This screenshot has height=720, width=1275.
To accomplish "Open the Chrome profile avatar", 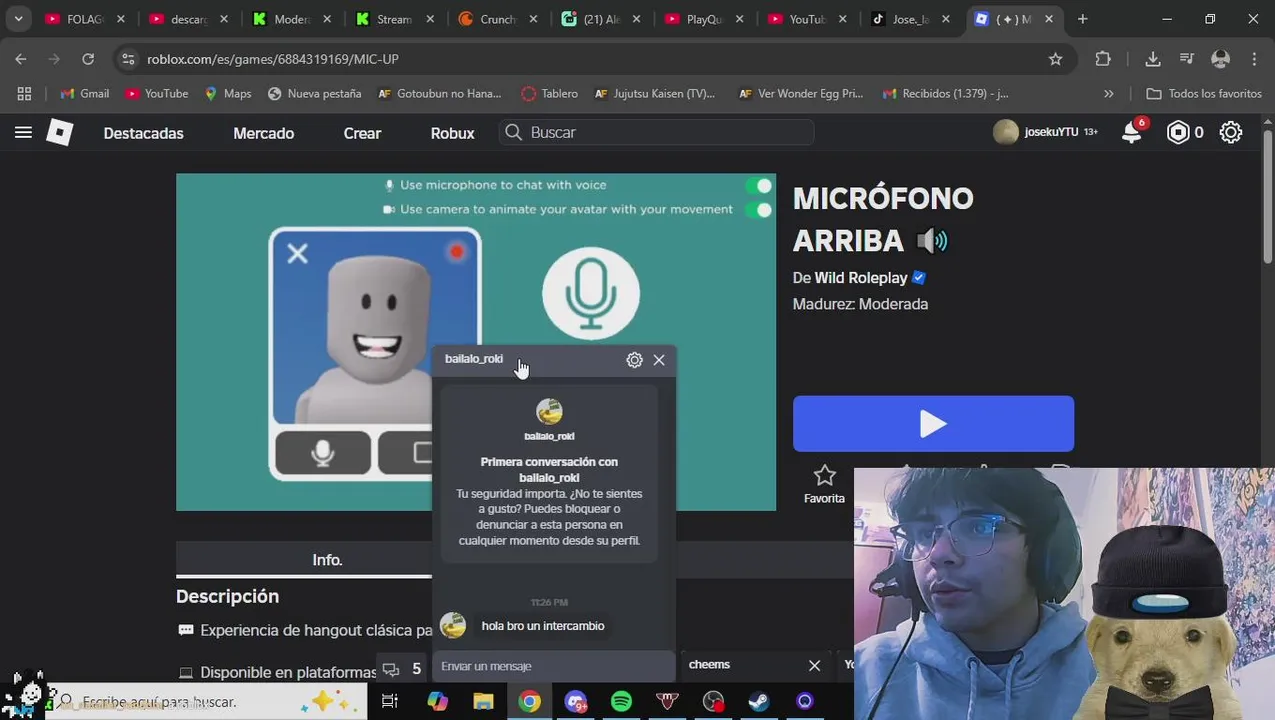I will (1220, 59).
